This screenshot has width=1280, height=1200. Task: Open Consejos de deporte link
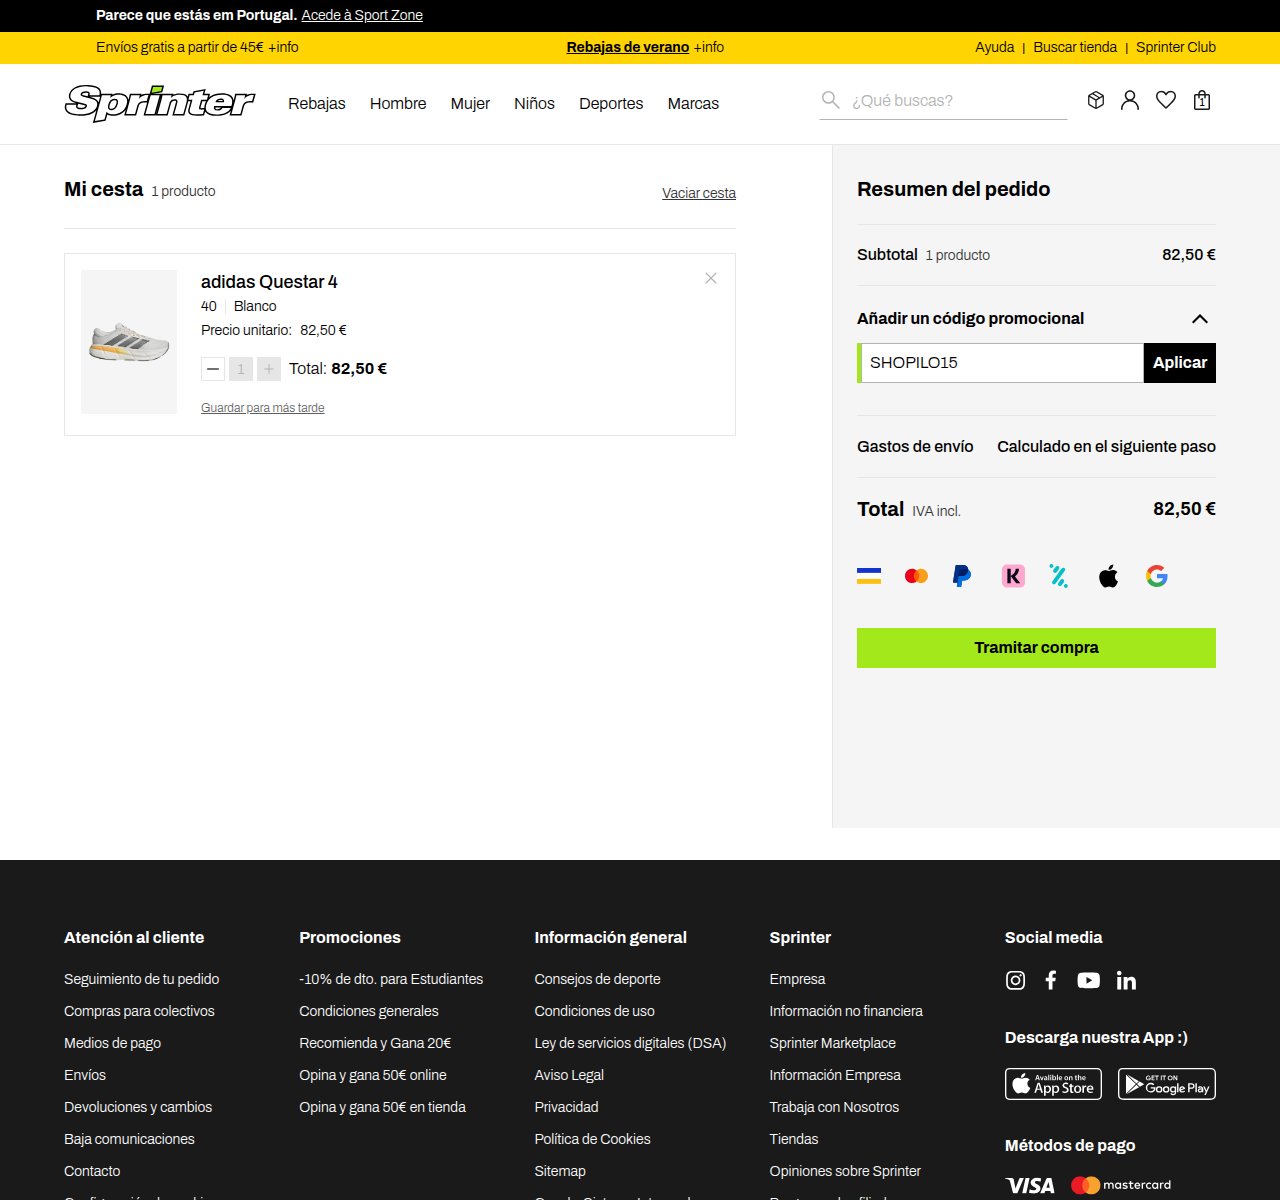(597, 979)
